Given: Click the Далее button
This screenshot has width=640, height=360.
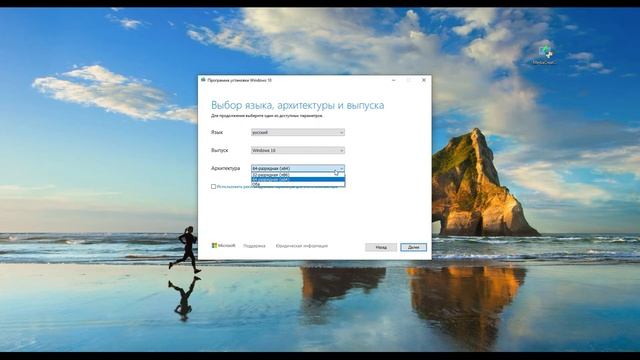Looking at the screenshot, I should click(413, 247).
